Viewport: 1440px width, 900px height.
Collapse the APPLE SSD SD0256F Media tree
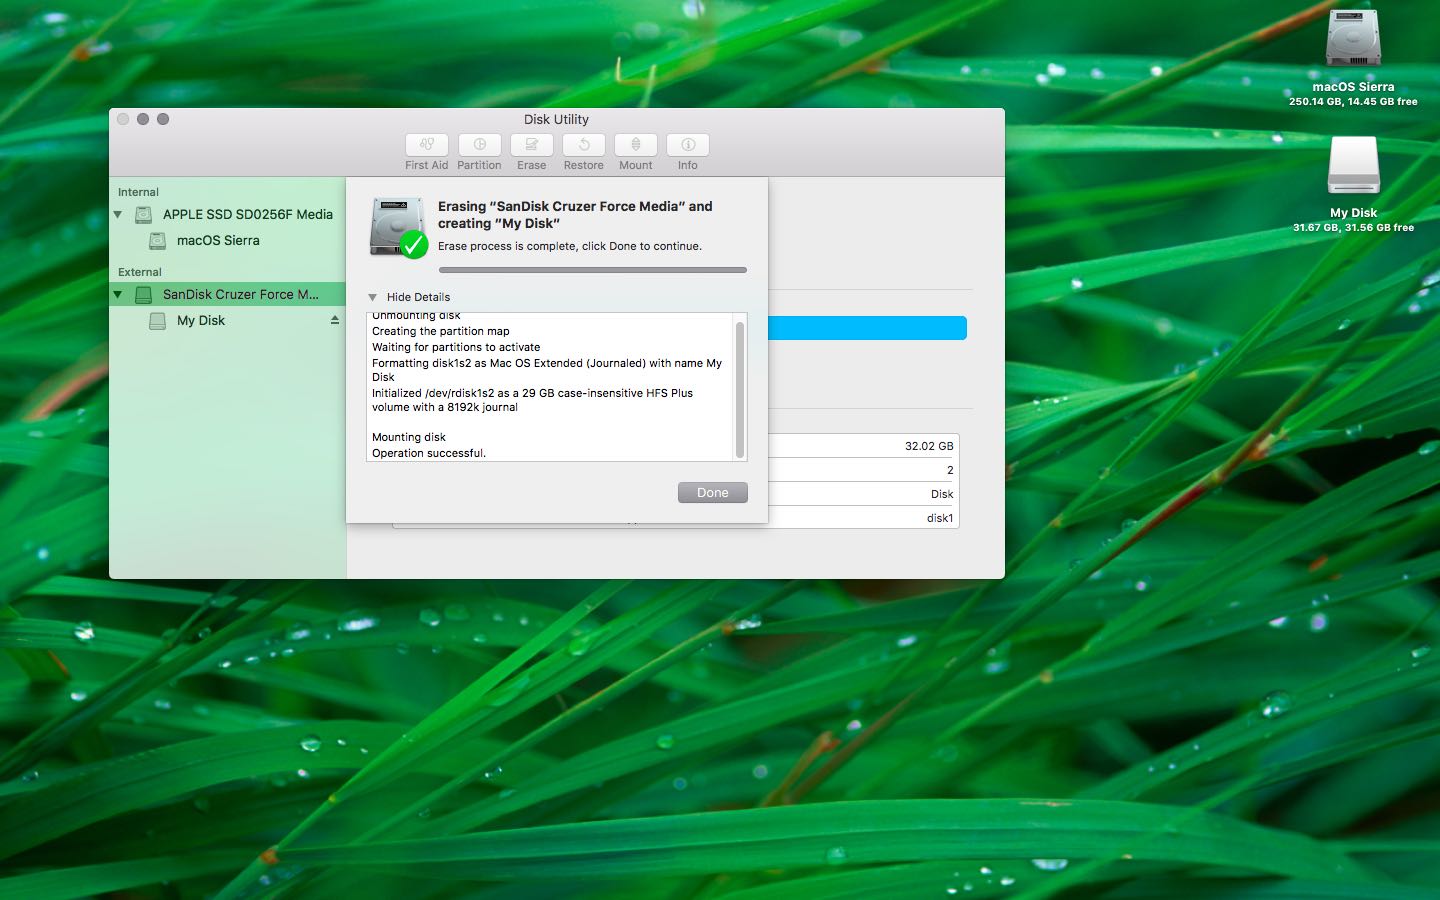(118, 214)
